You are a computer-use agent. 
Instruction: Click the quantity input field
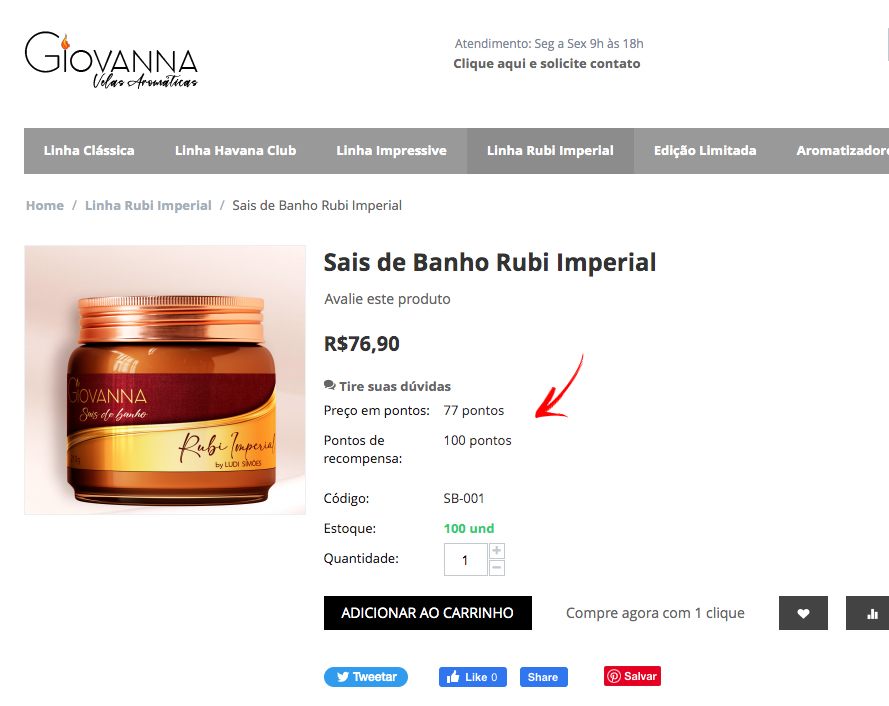point(465,560)
